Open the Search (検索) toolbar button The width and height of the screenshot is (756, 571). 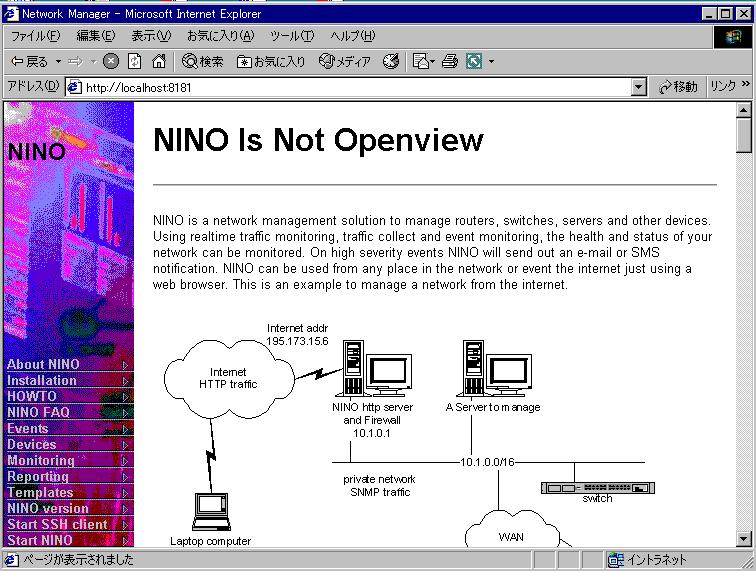click(203, 62)
